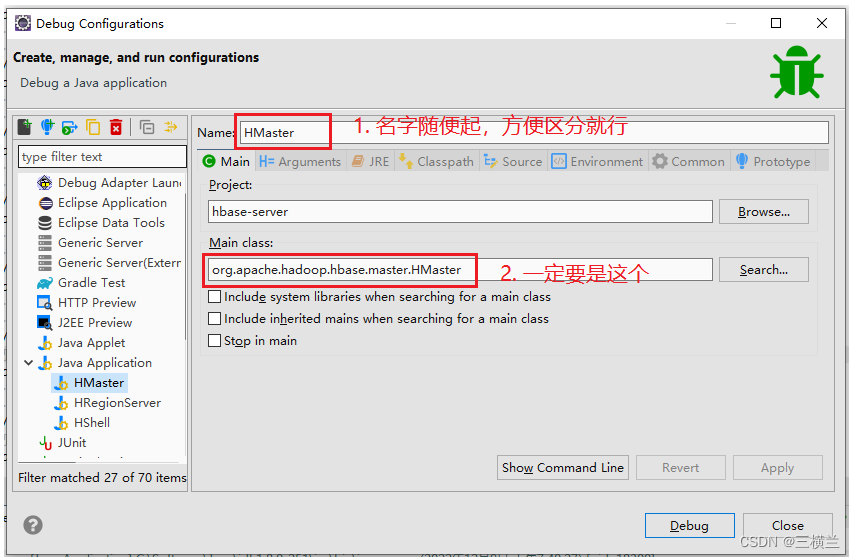The width and height of the screenshot is (855, 559).
Task: Select J2EE Preview entry
Action: 85,323
